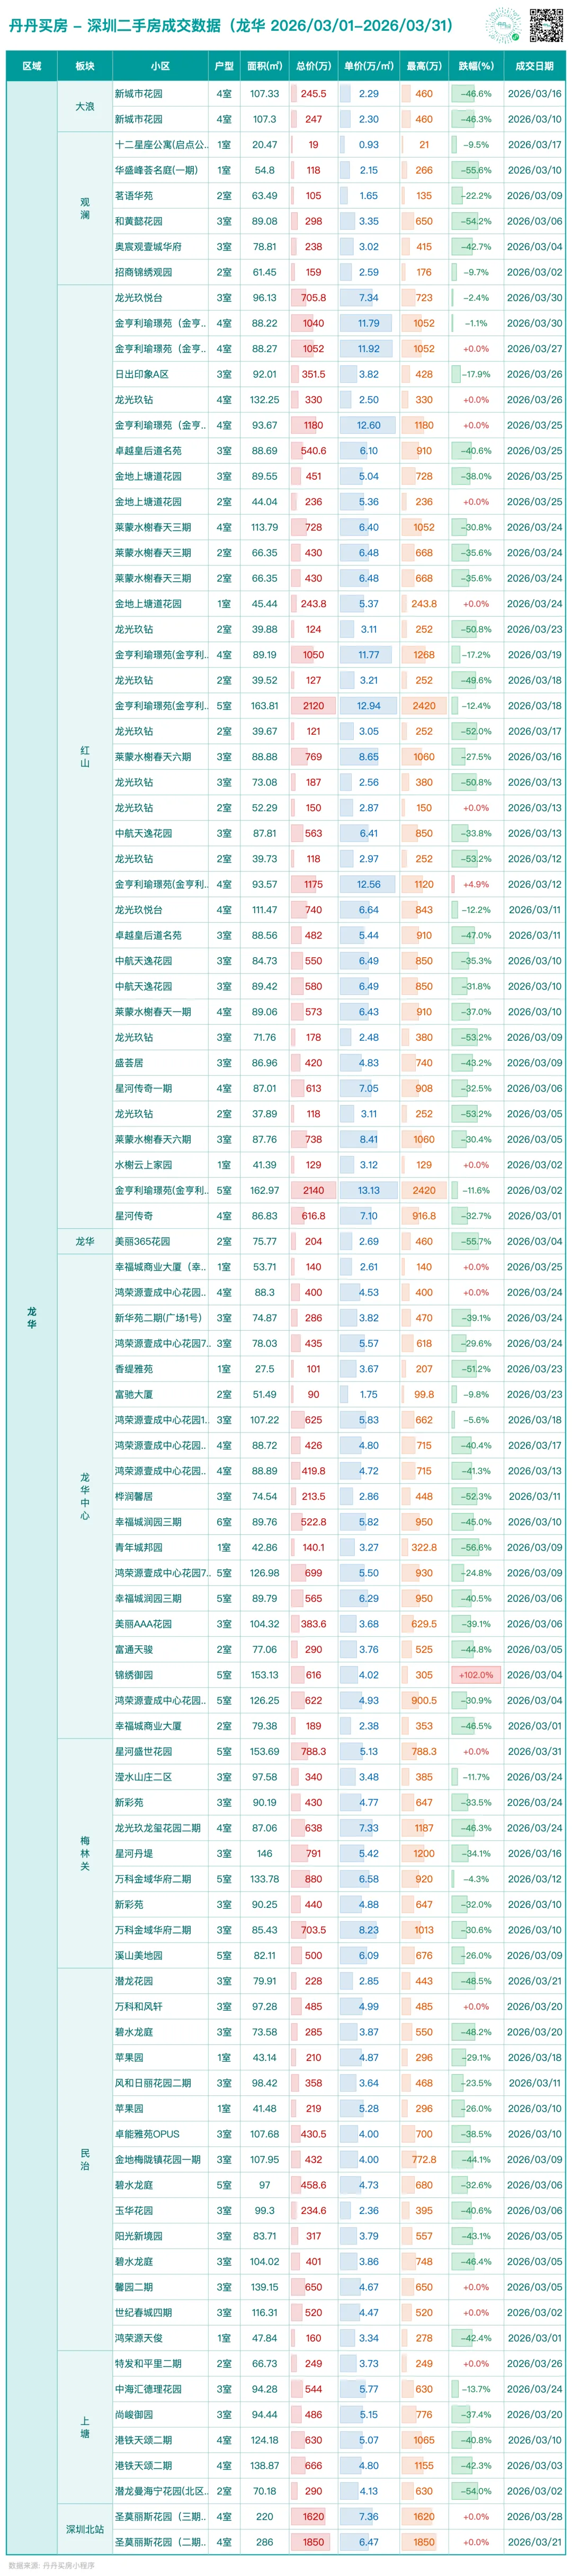This screenshot has width=572, height=2576.
Task: Select the 面积(㎡) column header
Action: (265, 66)
